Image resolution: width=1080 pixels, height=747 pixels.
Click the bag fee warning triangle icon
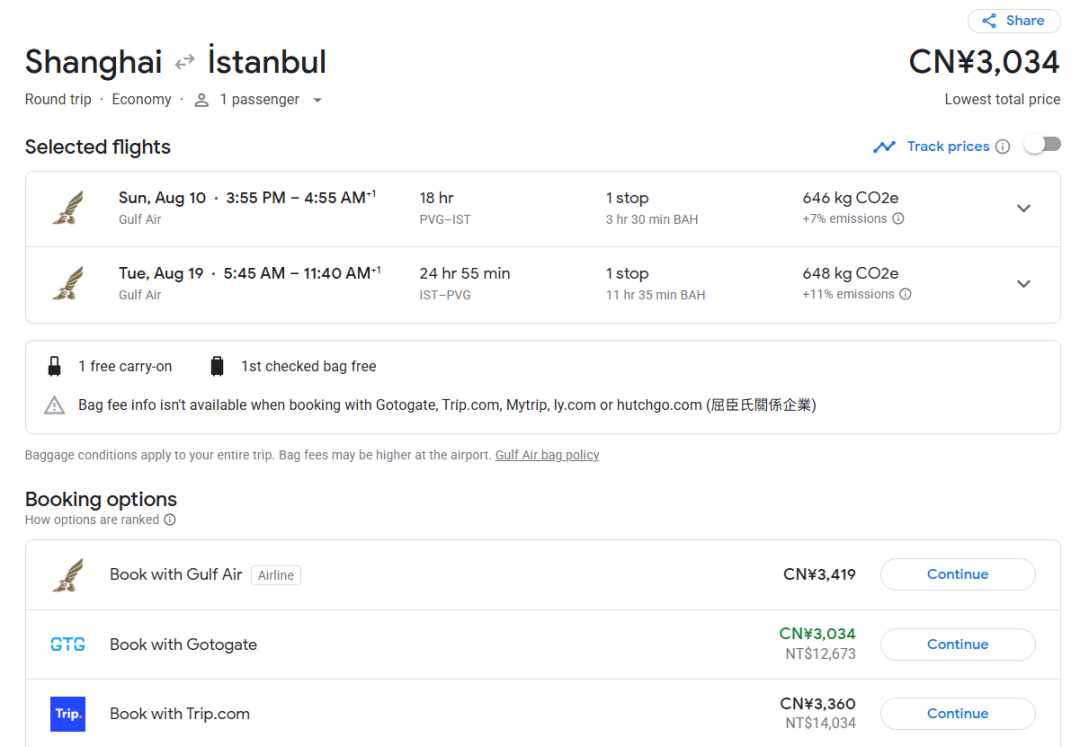[x=54, y=406]
